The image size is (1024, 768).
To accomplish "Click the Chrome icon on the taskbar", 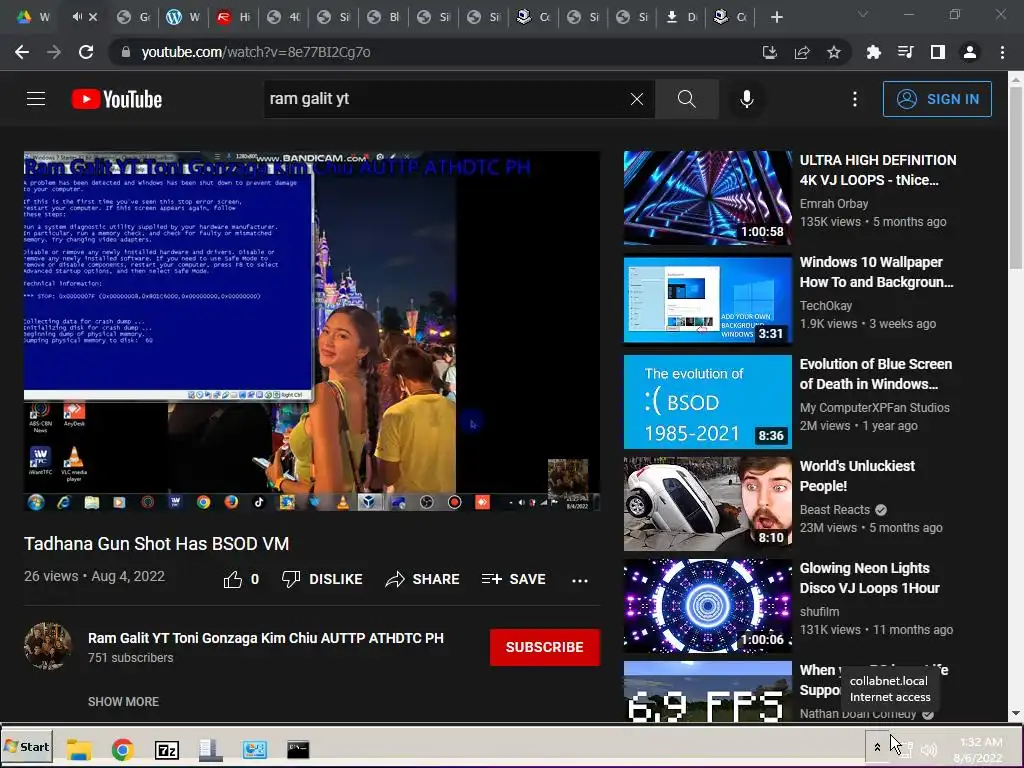I will [x=122, y=749].
